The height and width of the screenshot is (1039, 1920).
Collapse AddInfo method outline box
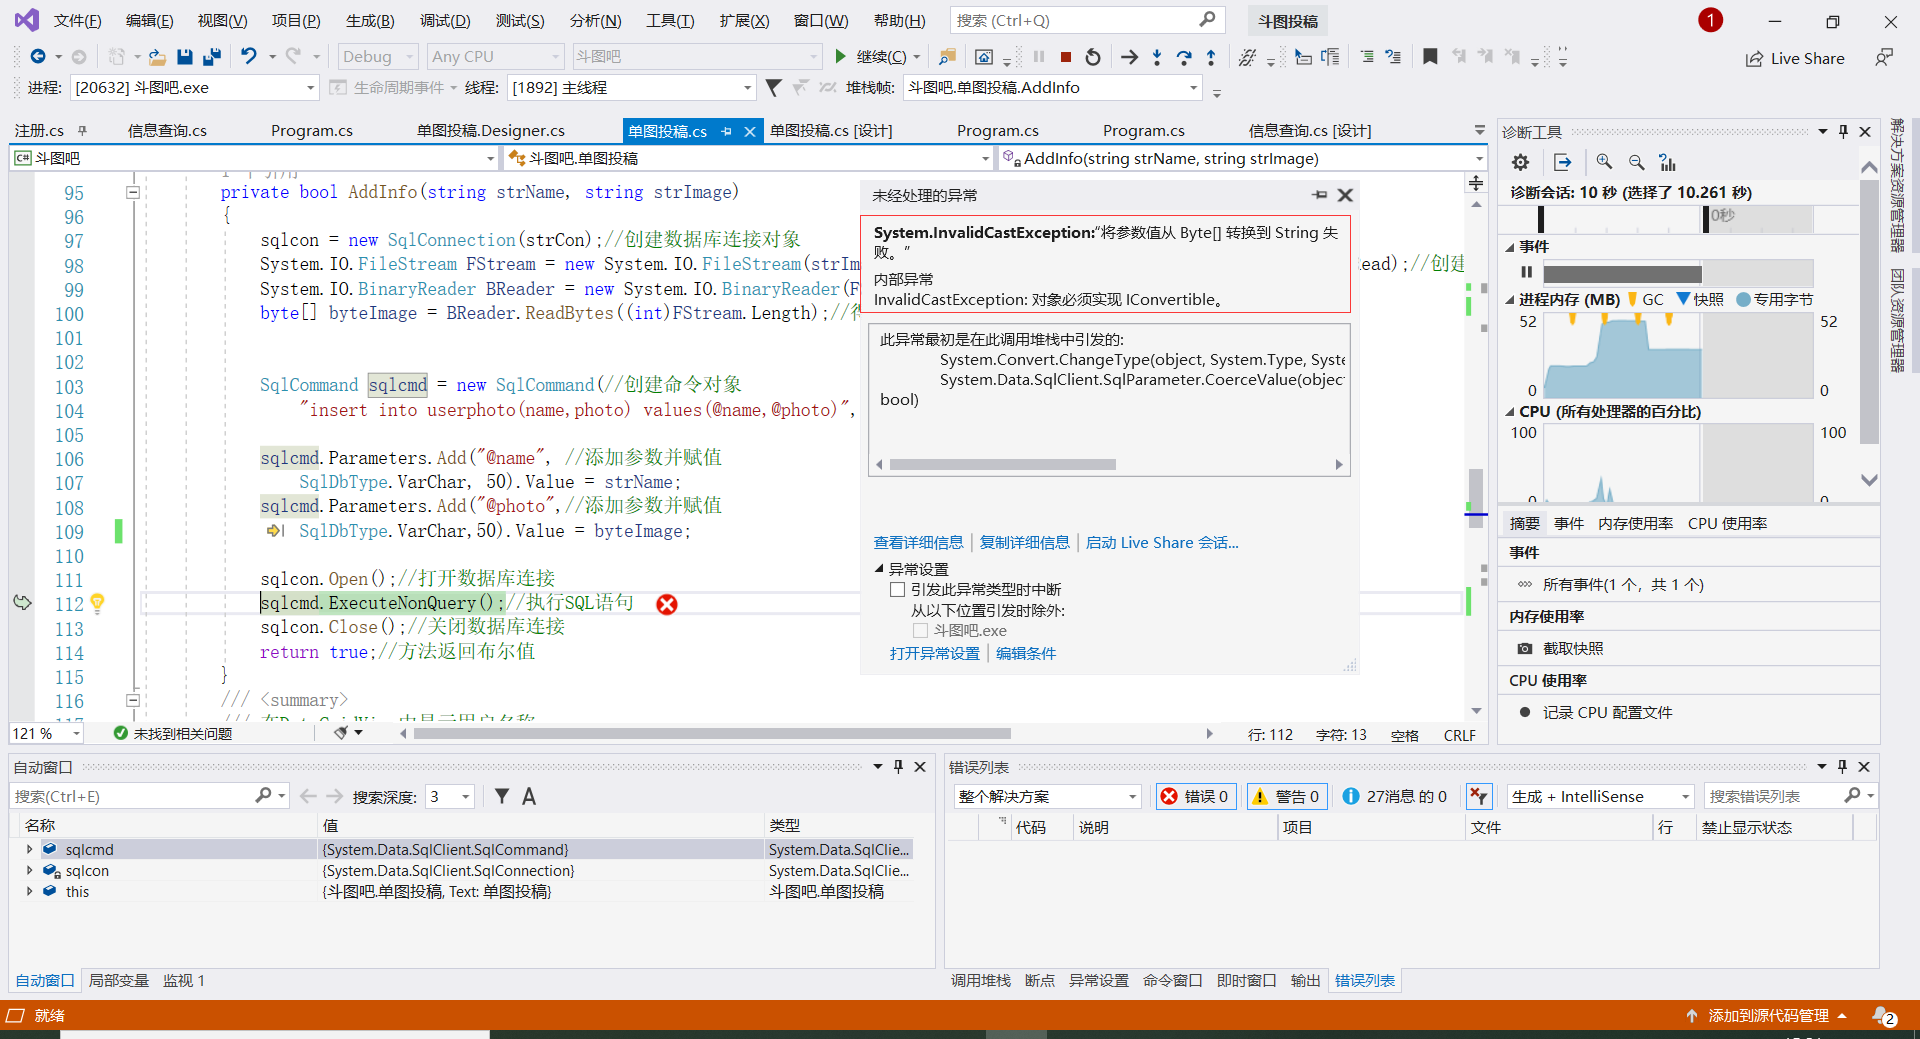coord(133,192)
